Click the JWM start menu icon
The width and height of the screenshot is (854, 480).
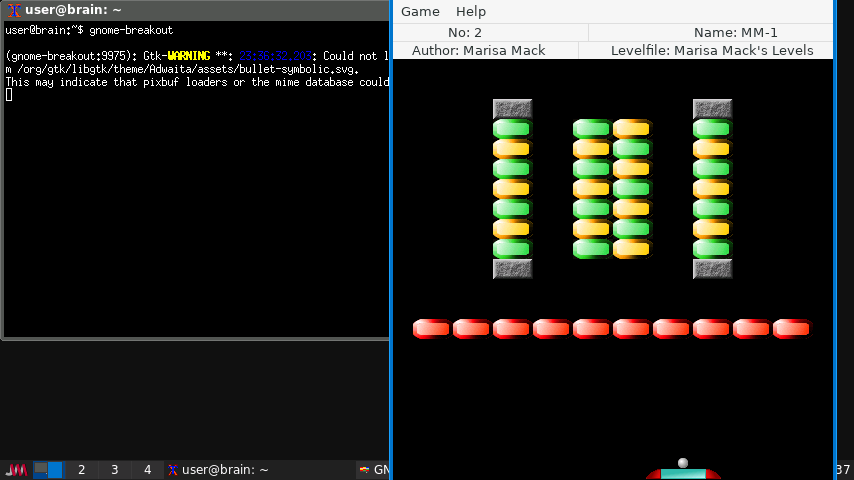pos(16,470)
